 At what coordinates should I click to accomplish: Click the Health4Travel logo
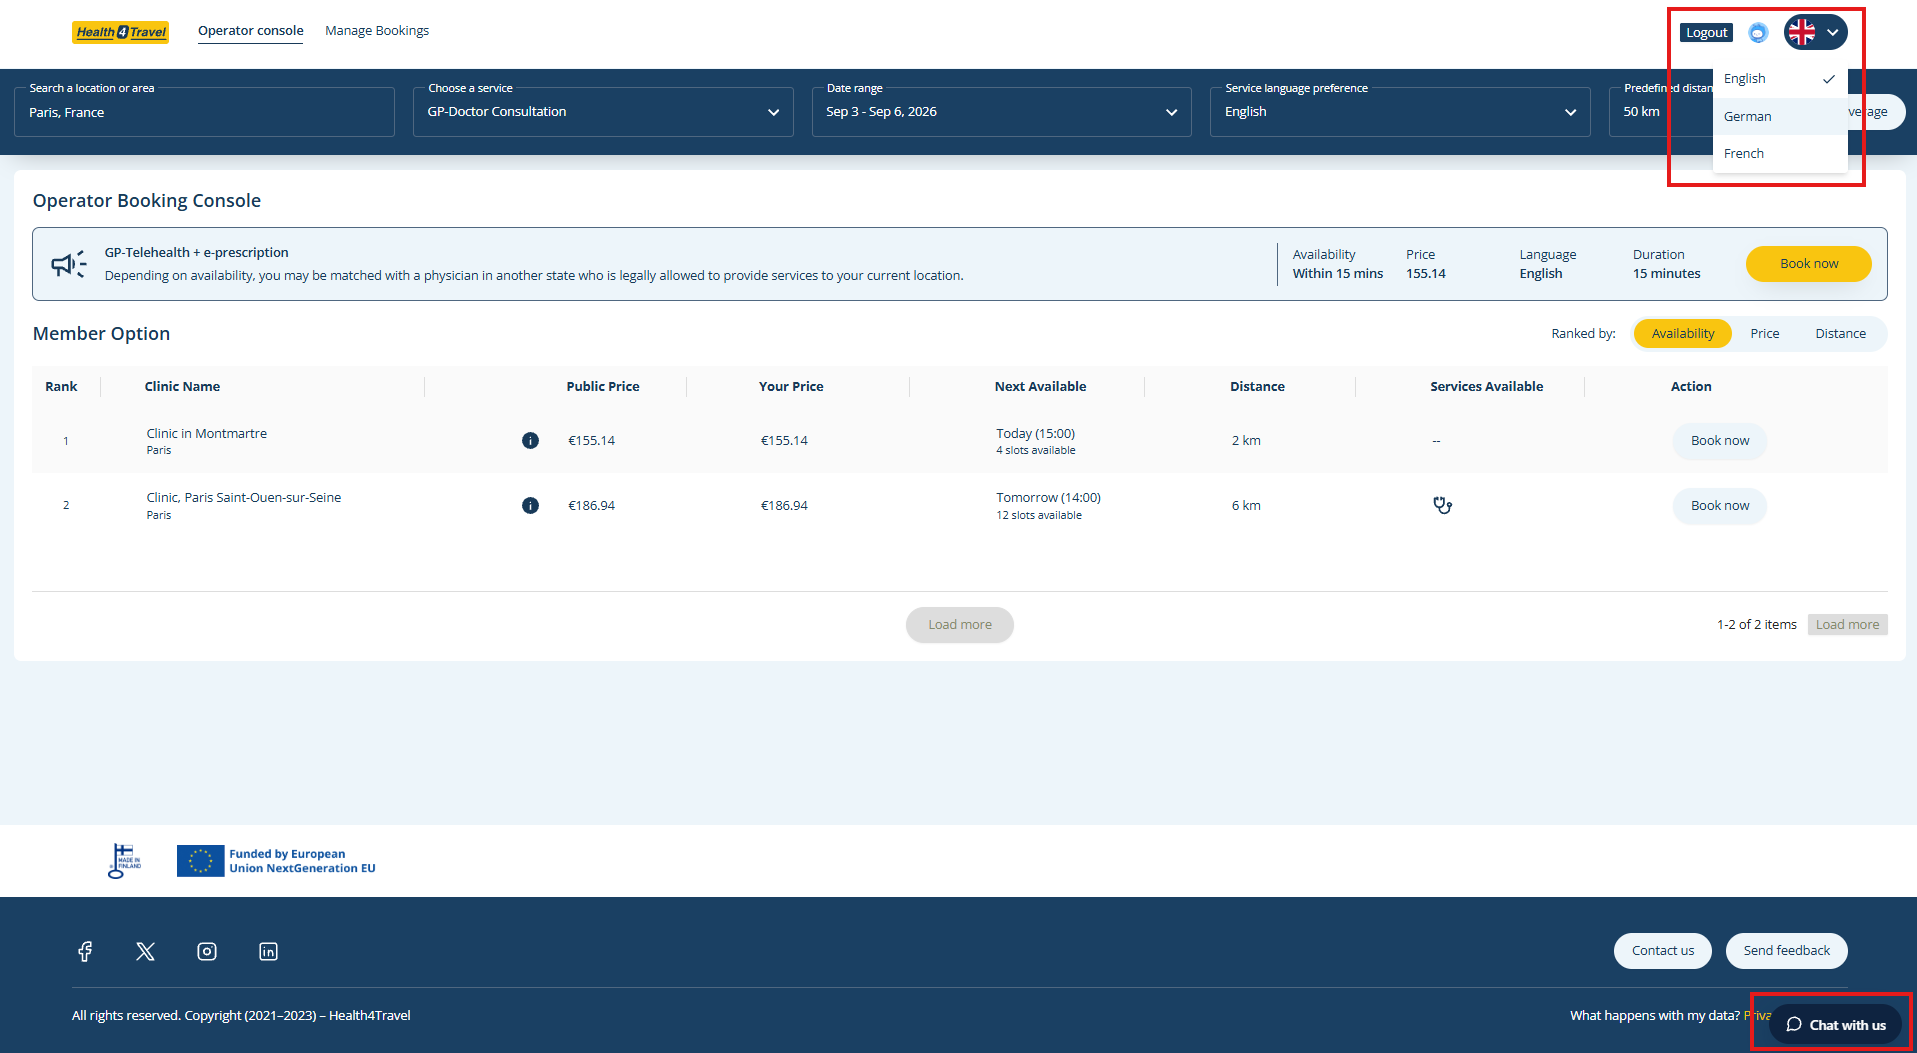click(x=120, y=32)
